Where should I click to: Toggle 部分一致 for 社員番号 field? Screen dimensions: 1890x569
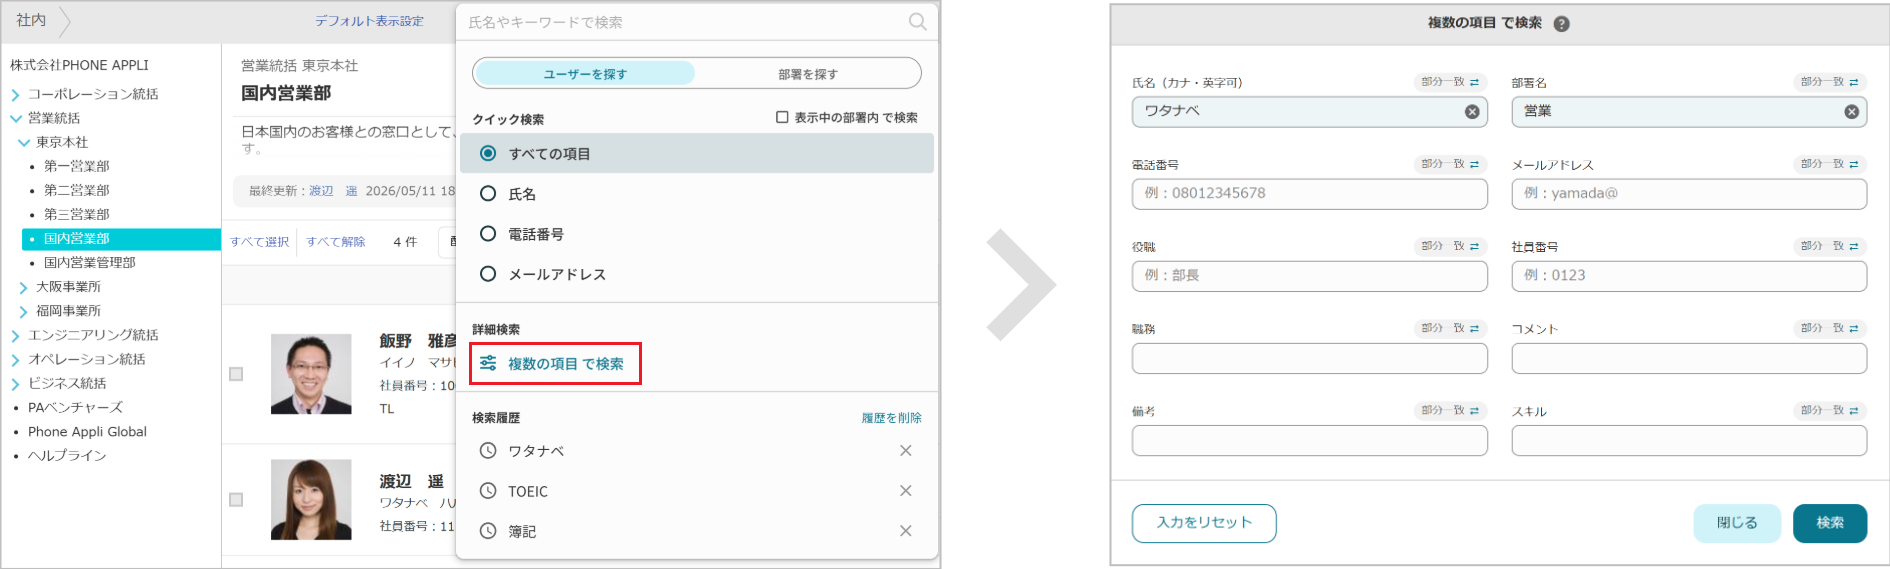(x=1830, y=246)
